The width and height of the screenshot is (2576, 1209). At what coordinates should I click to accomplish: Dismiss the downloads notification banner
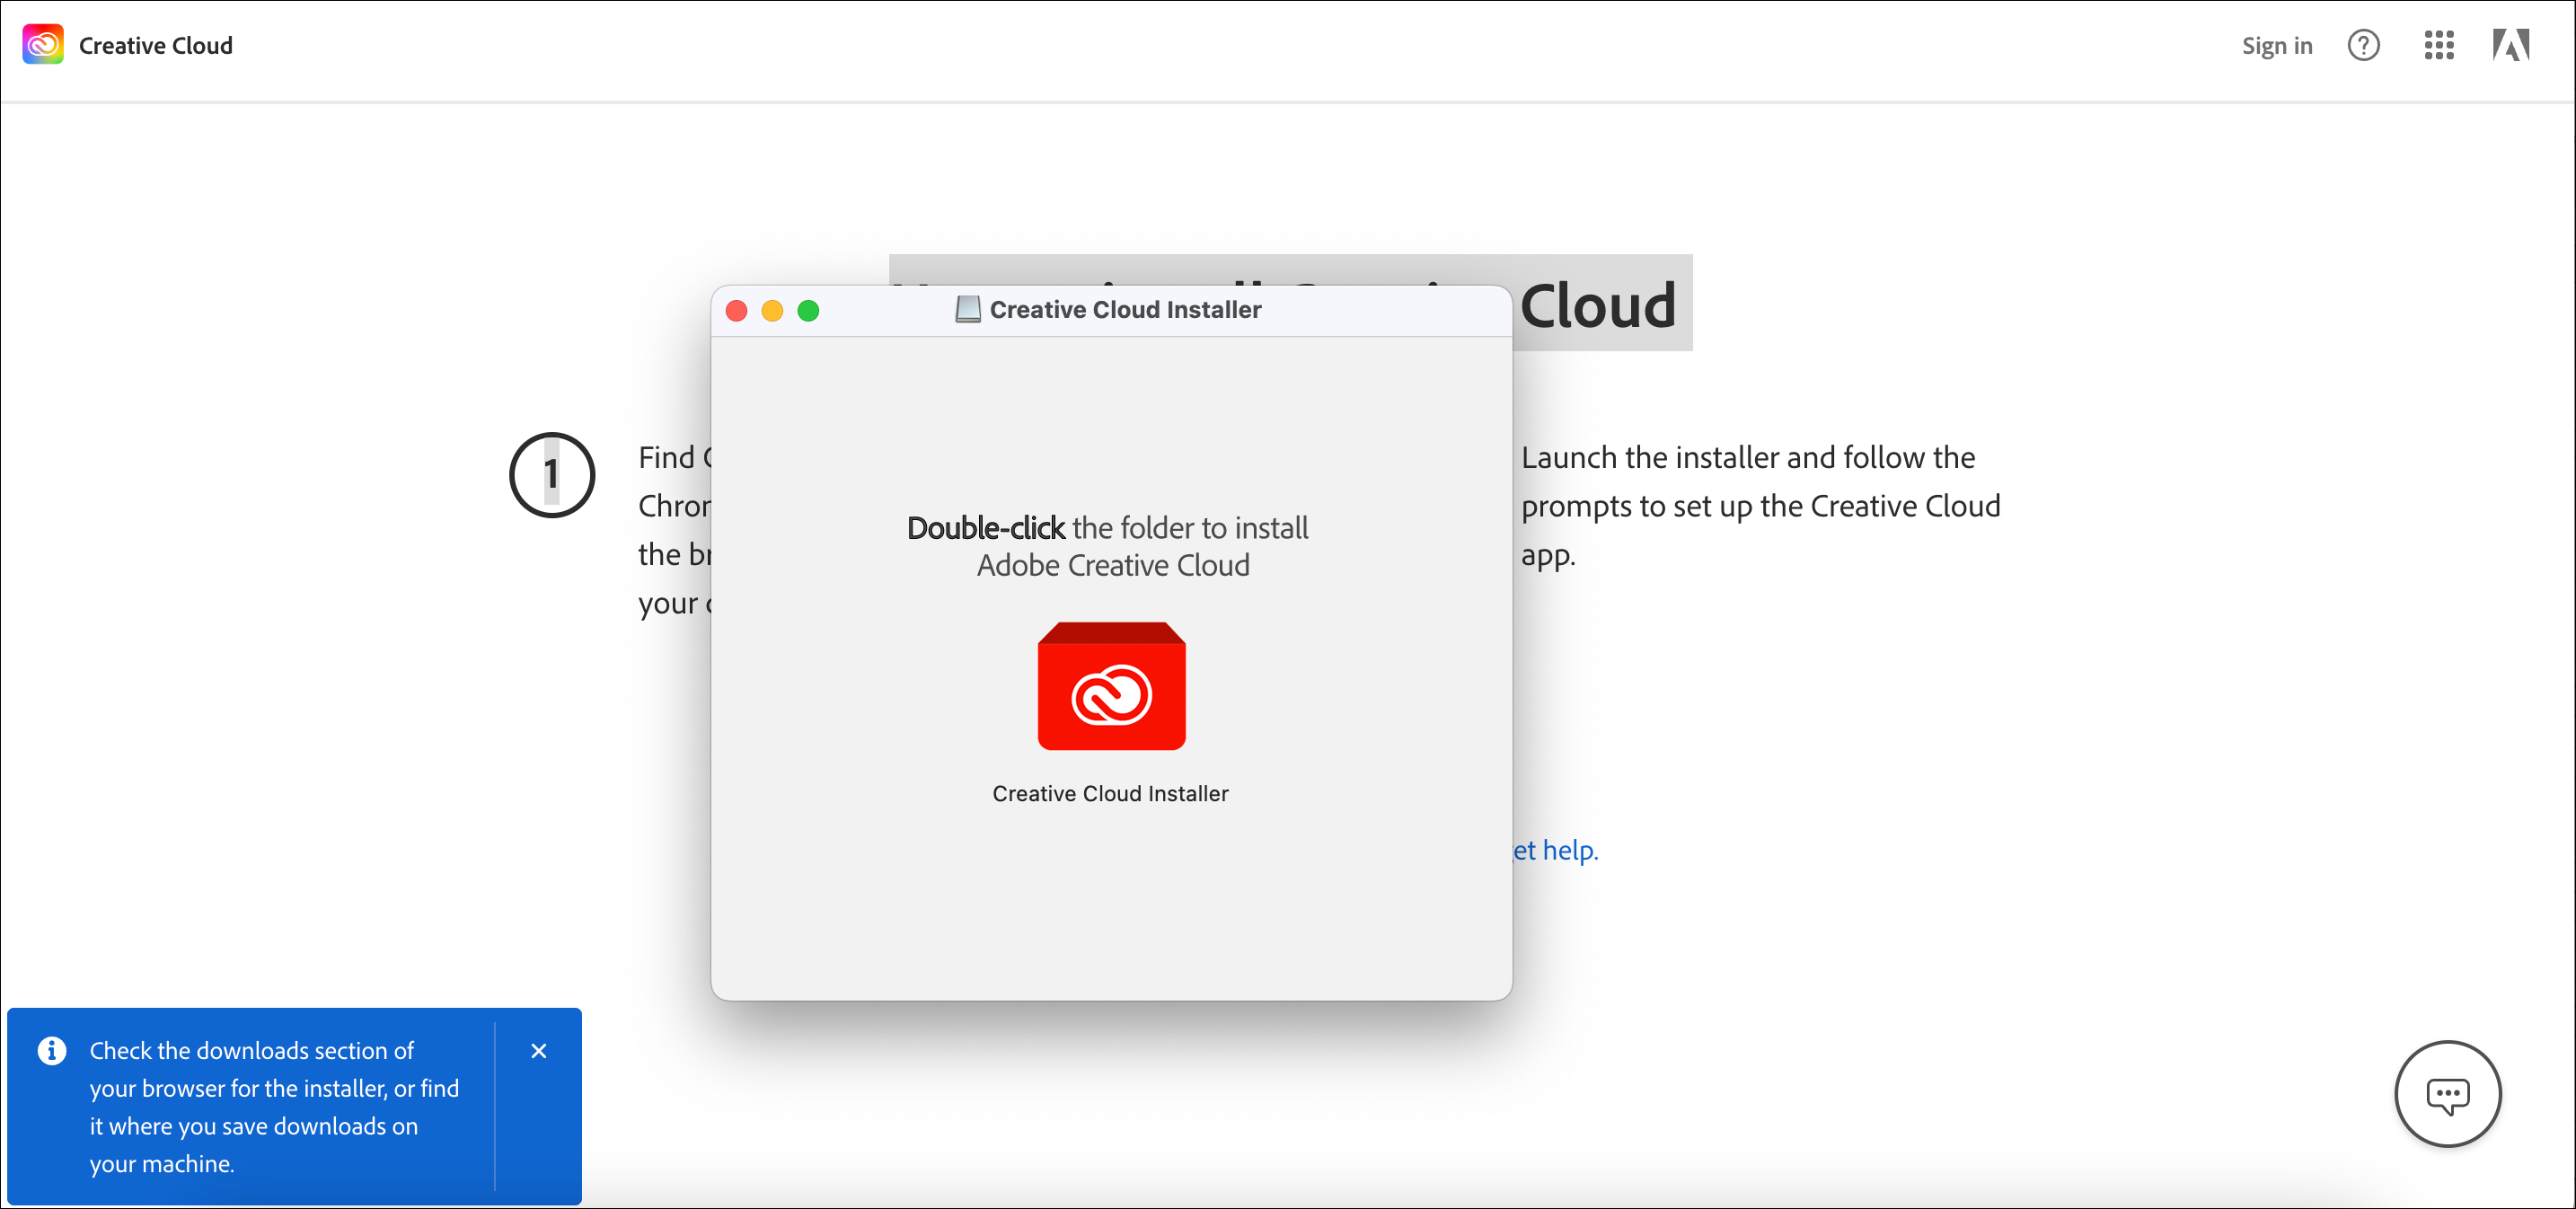(x=539, y=1050)
